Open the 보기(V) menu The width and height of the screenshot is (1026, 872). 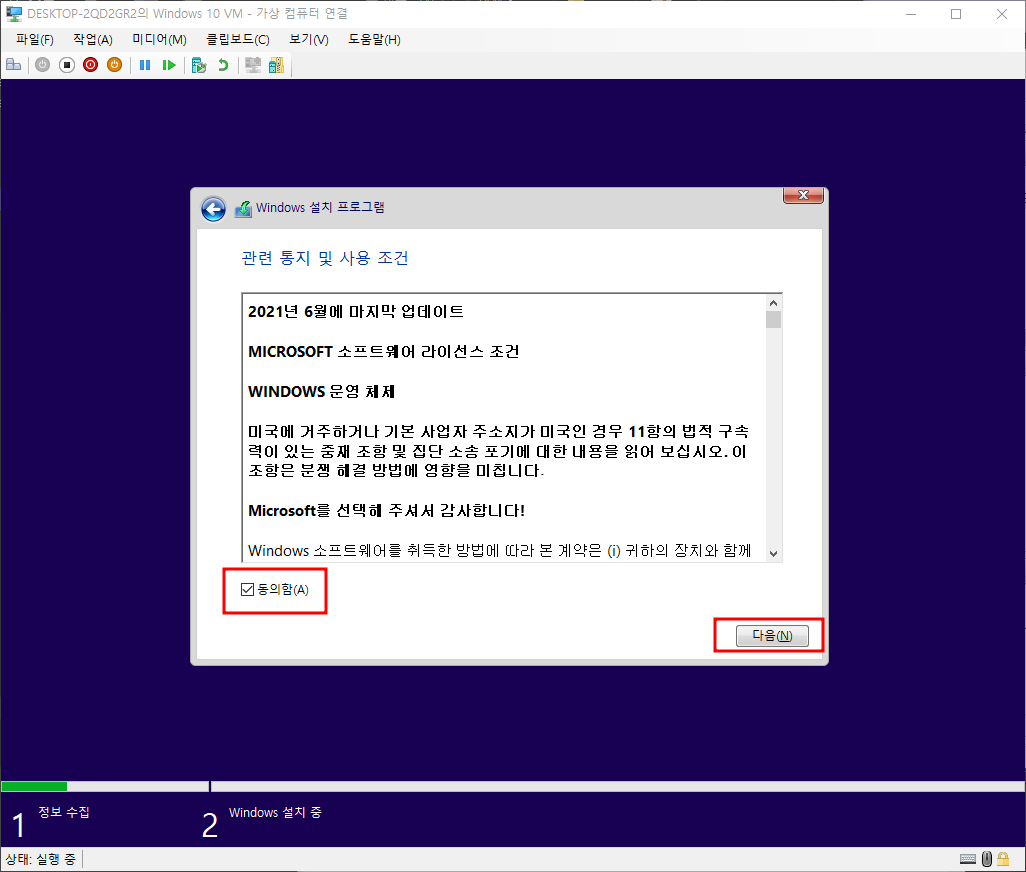[x=309, y=39]
